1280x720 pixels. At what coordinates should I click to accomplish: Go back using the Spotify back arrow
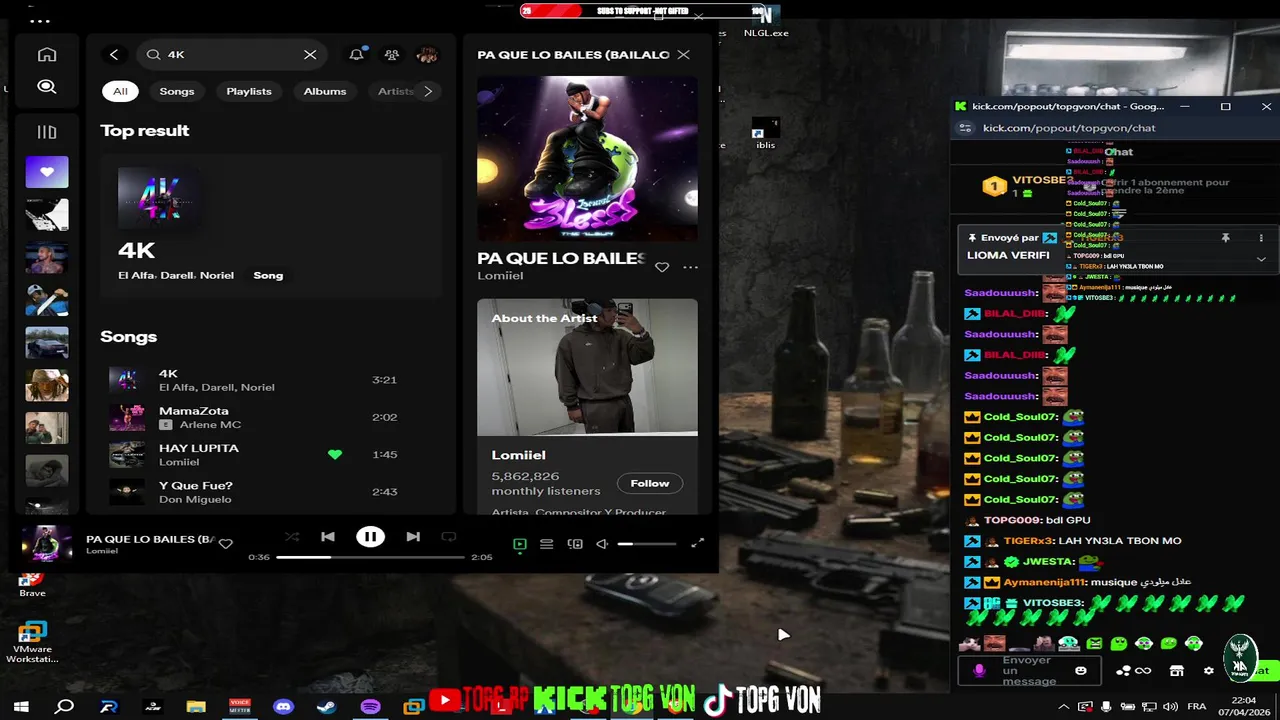(x=114, y=55)
